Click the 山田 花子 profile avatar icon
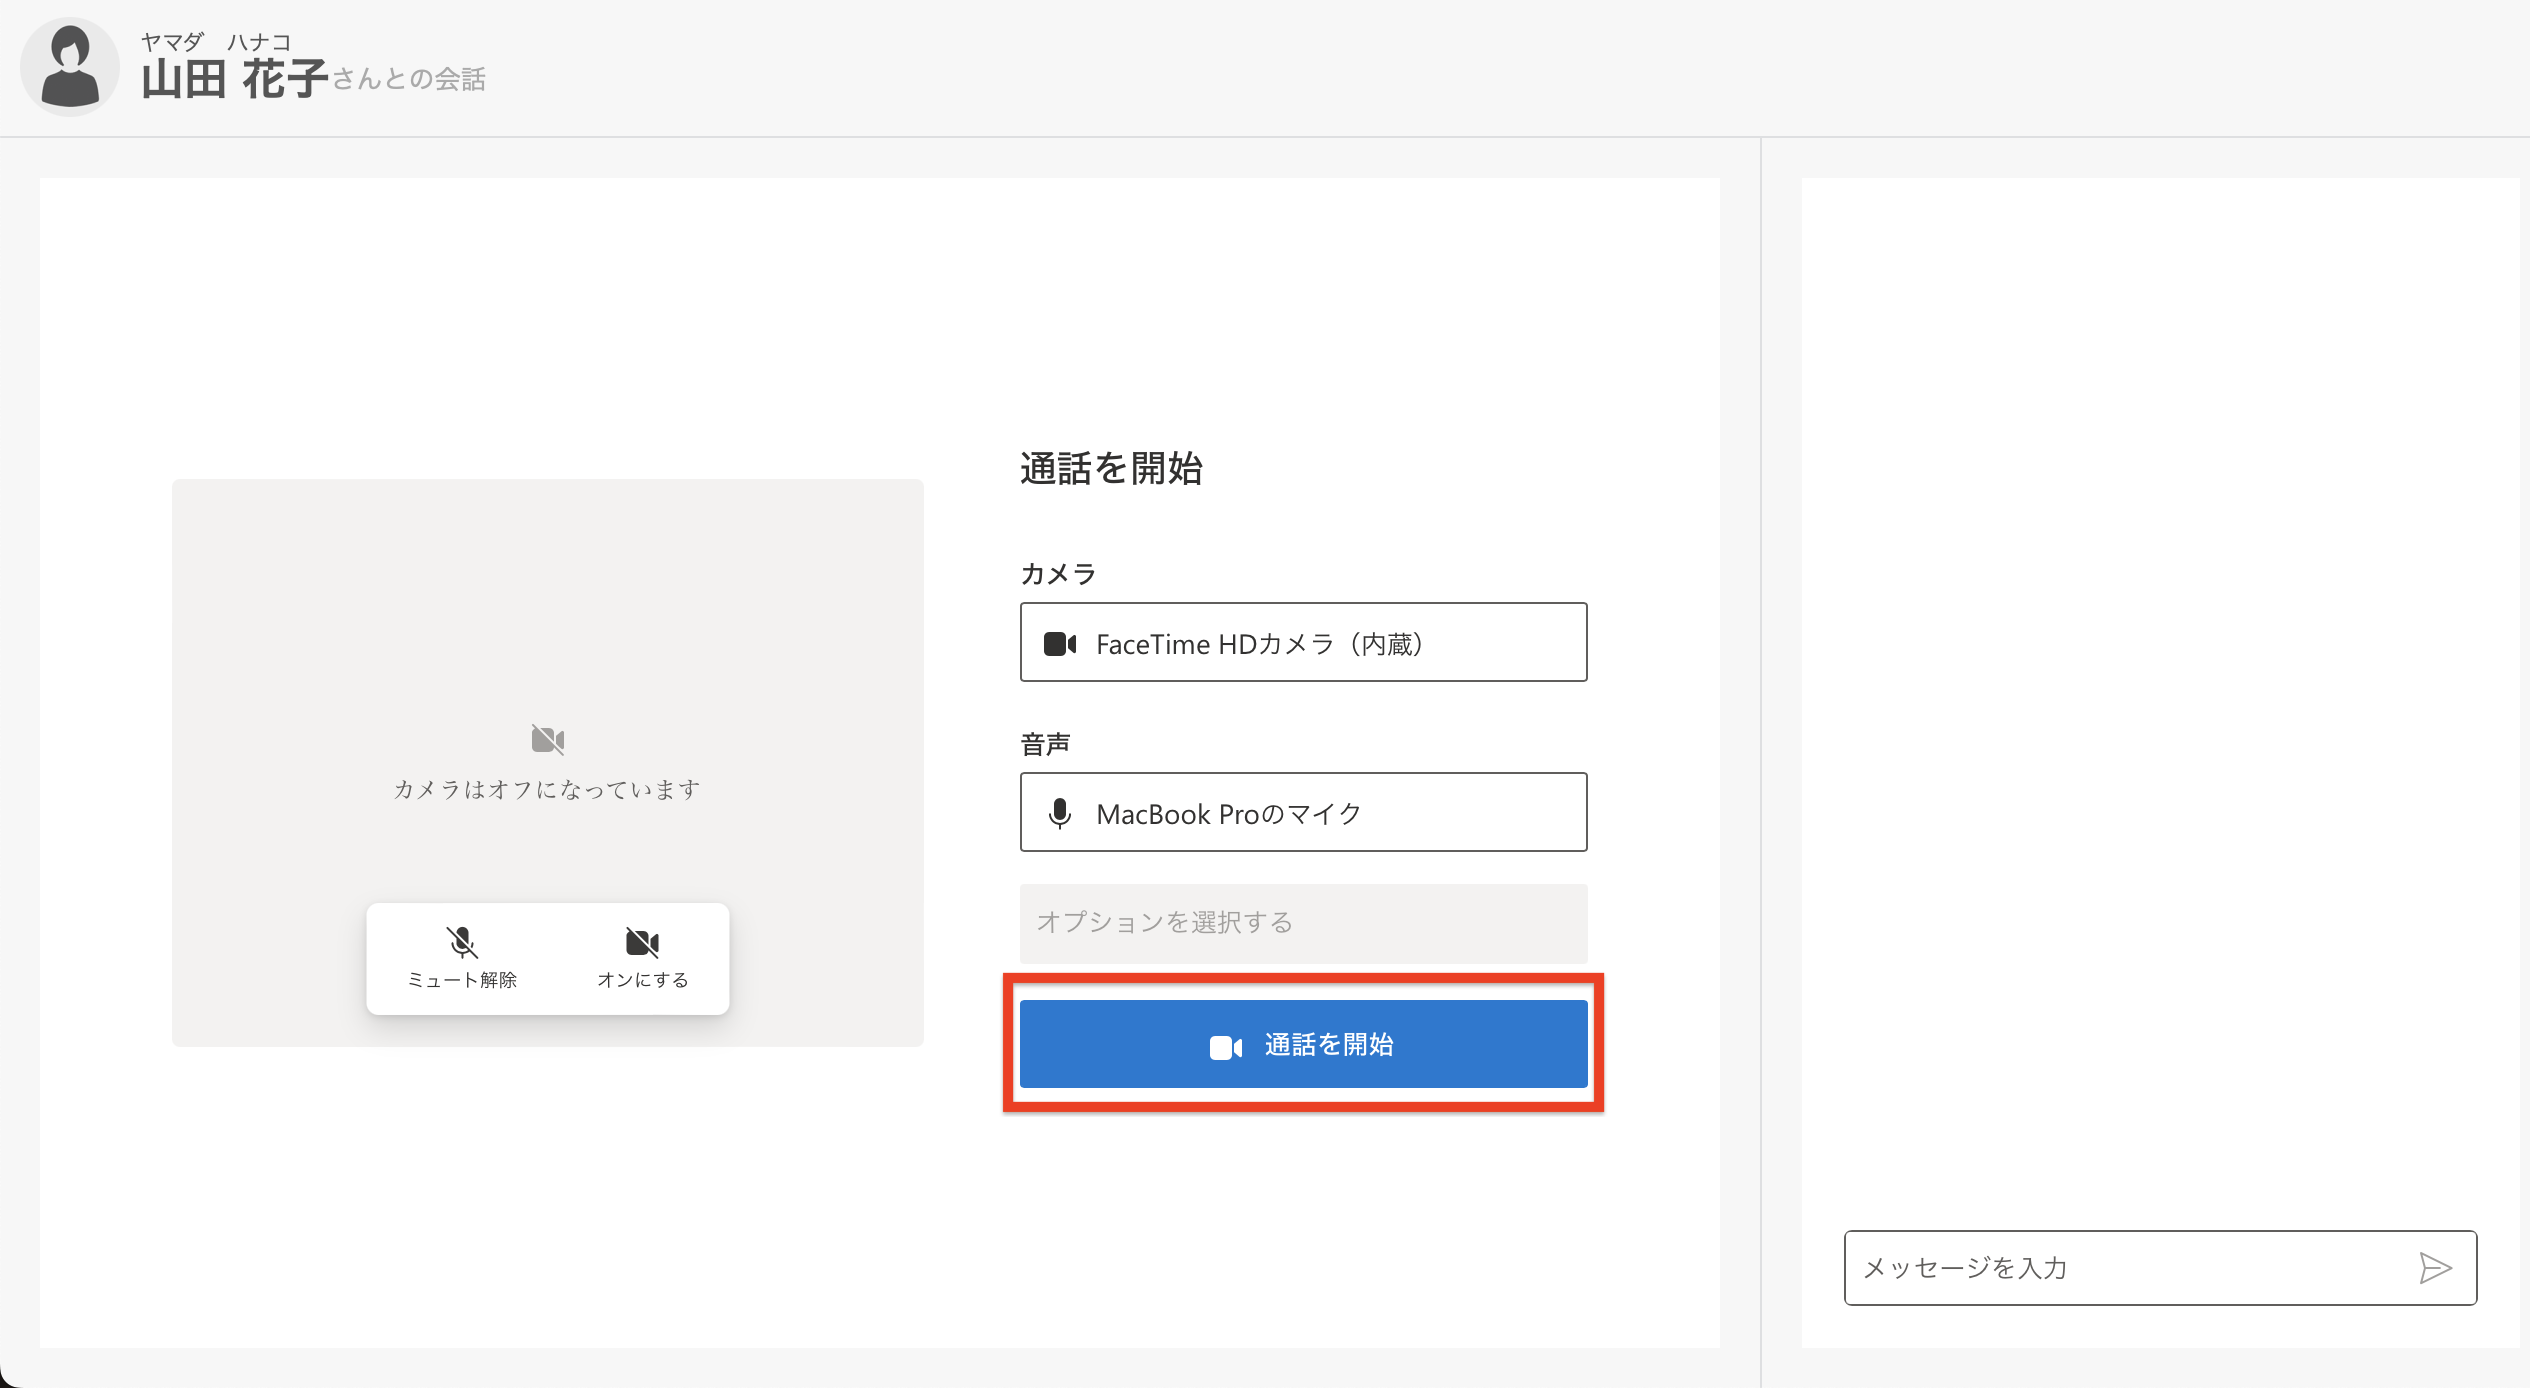 (70, 67)
